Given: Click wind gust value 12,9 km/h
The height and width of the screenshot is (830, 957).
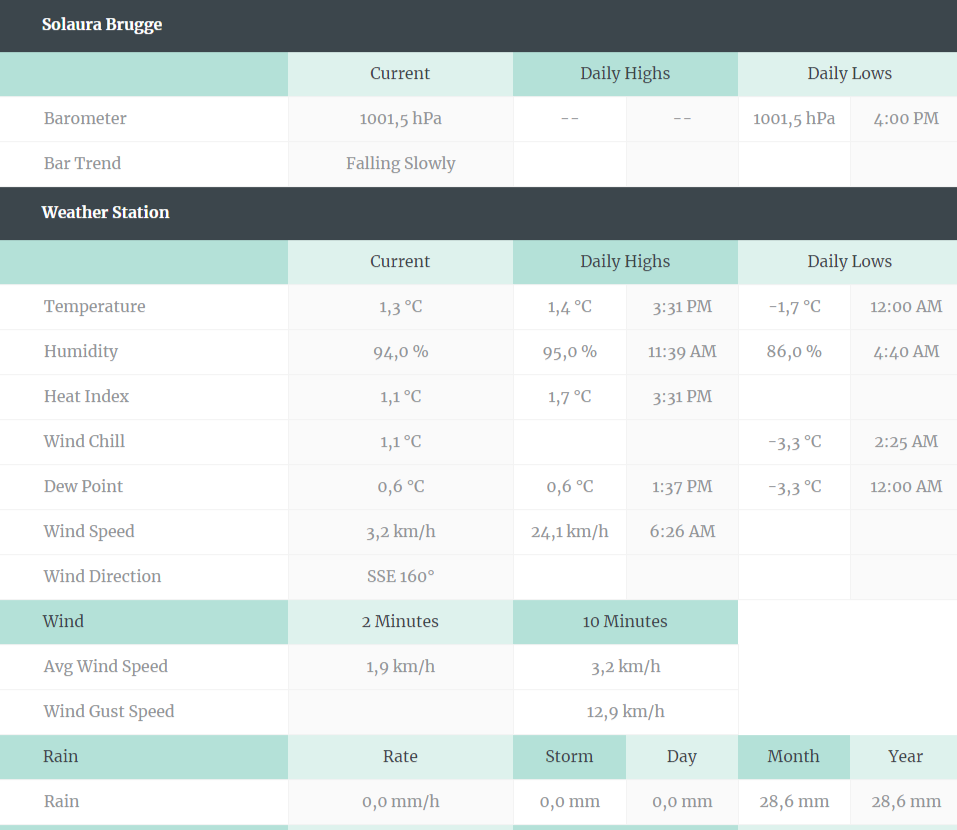Looking at the screenshot, I should point(625,712).
